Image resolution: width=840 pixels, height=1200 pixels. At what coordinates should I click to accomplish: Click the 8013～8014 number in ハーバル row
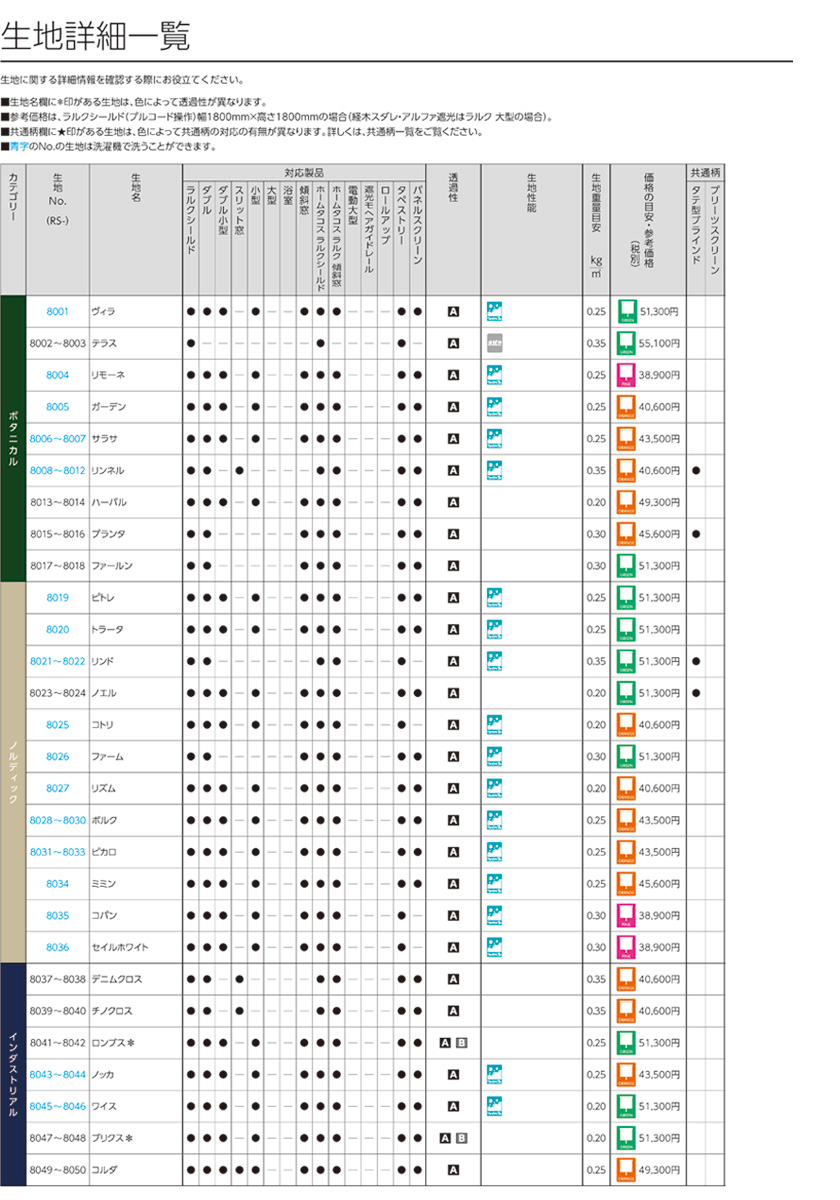58,502
